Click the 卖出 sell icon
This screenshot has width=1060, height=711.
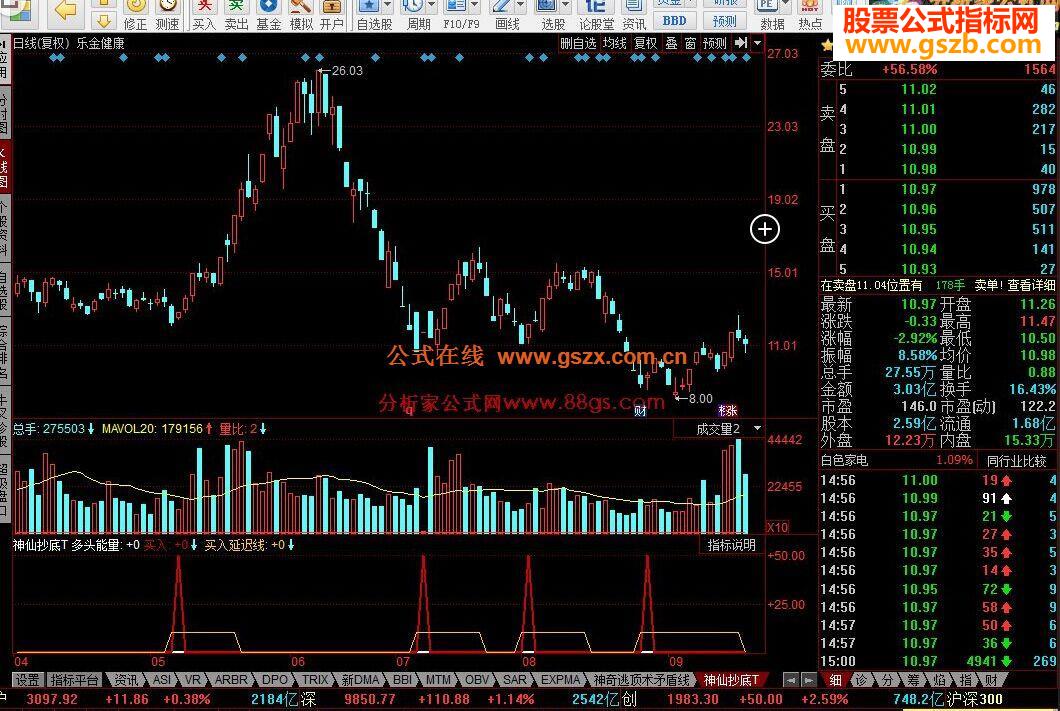click(236, 15)
